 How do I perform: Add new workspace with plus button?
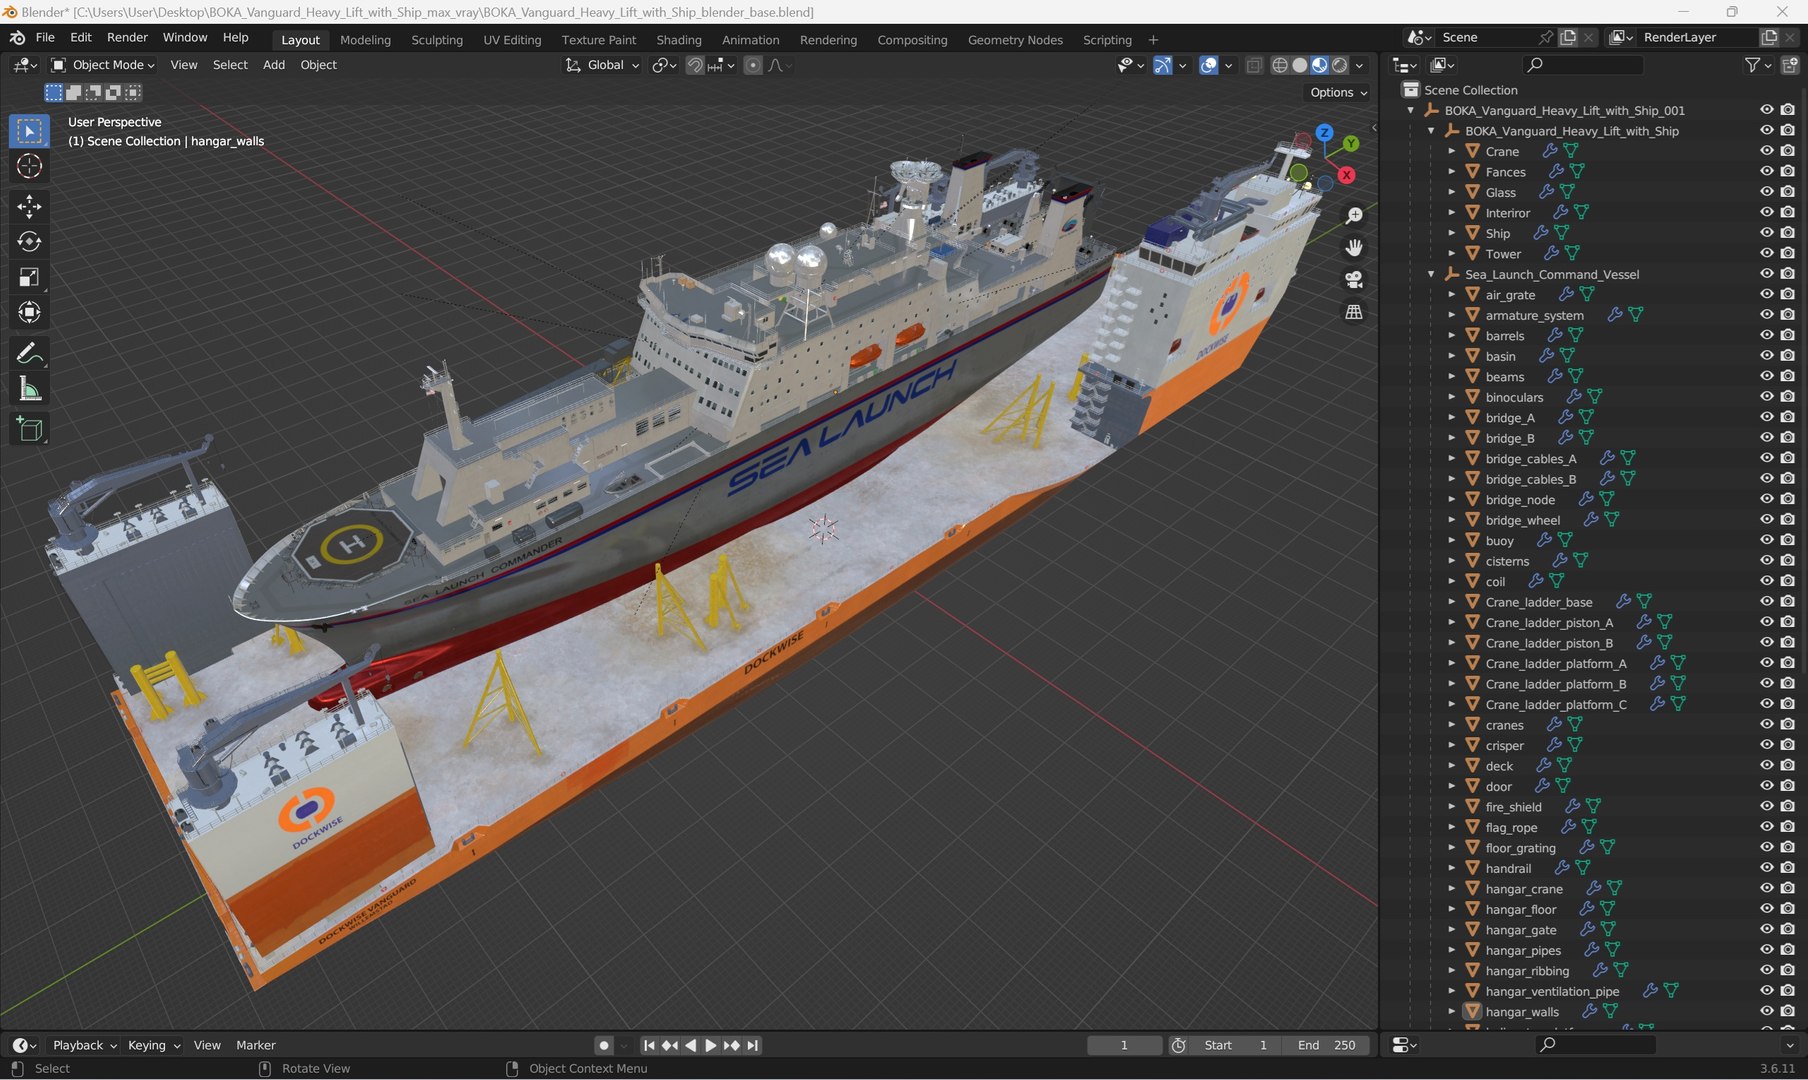pos(1153,40)
